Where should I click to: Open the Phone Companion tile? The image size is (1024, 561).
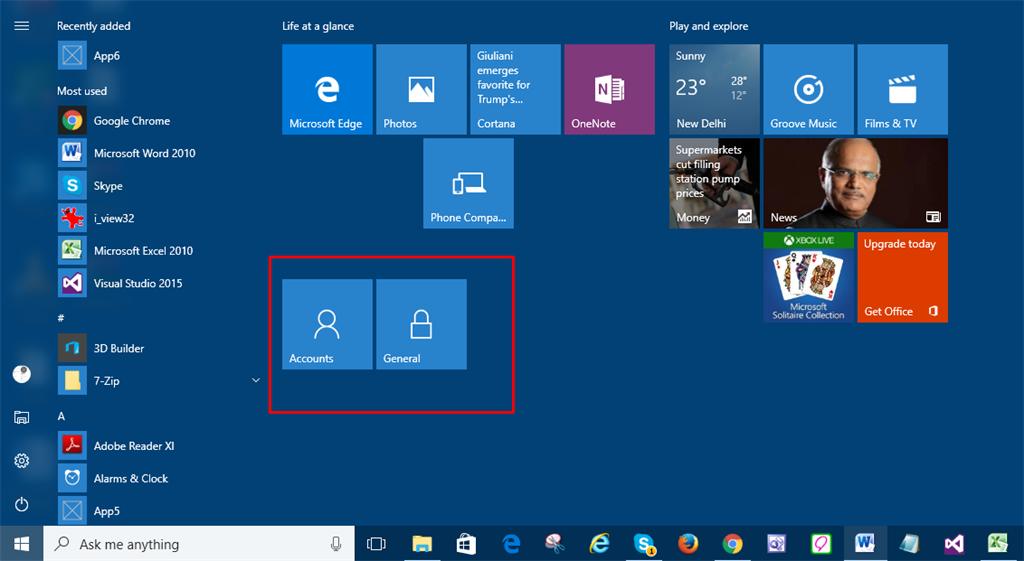468,183
